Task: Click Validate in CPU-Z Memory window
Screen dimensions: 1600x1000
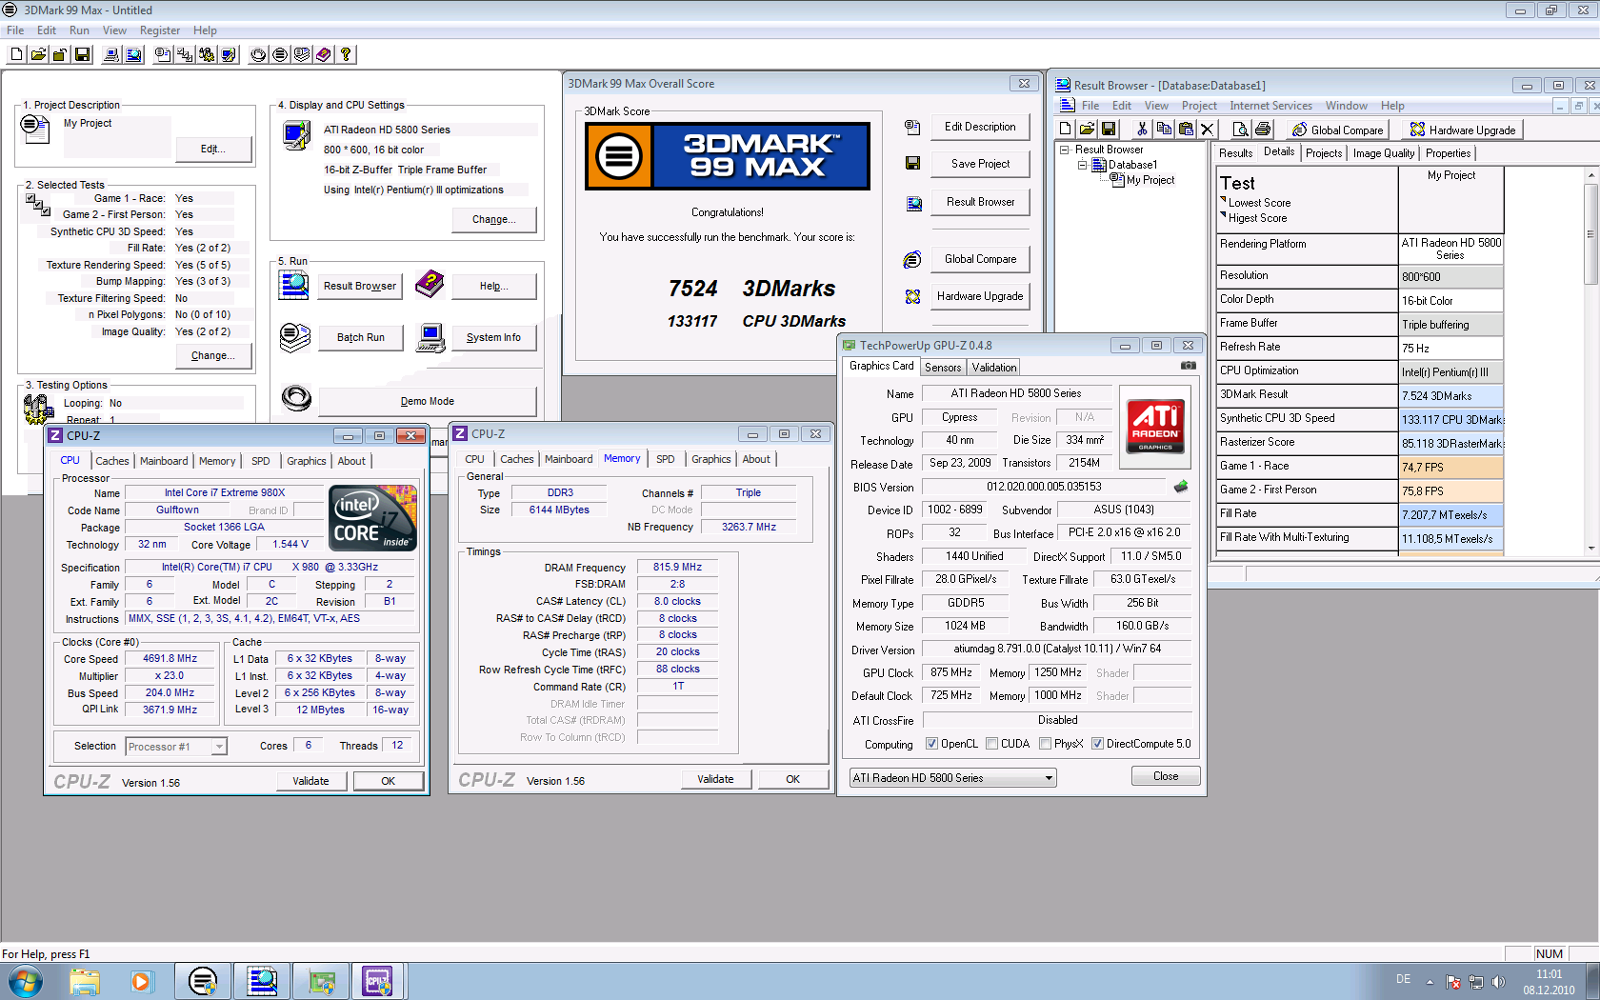Action: [x=715, y=779]
